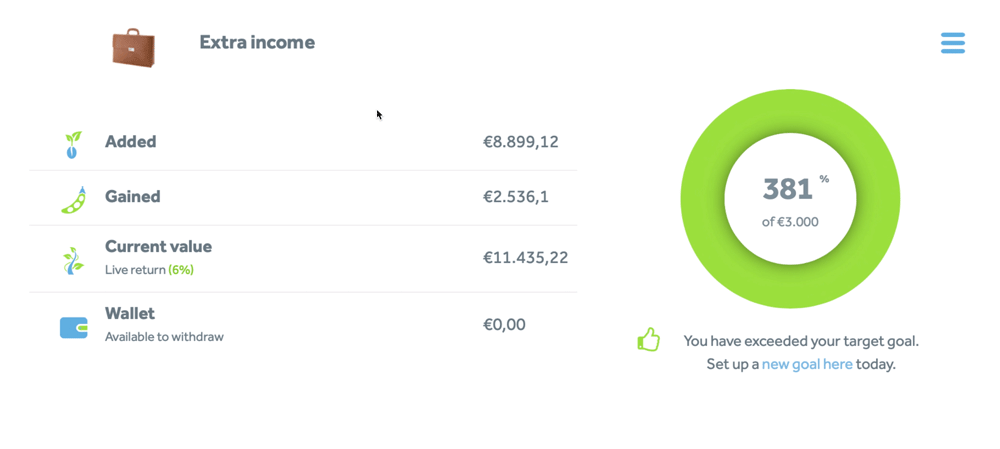Open the hamburger menu icon

pyautogui.click(x=953, y=43)
